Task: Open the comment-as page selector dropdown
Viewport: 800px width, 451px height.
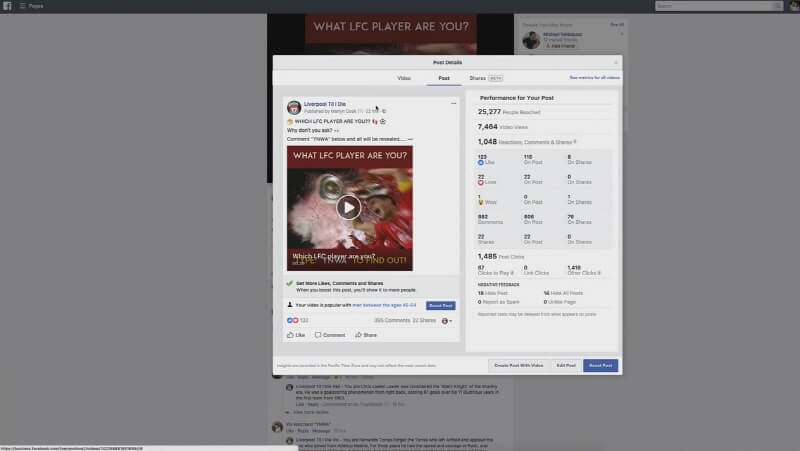Action: coord(446,321)
